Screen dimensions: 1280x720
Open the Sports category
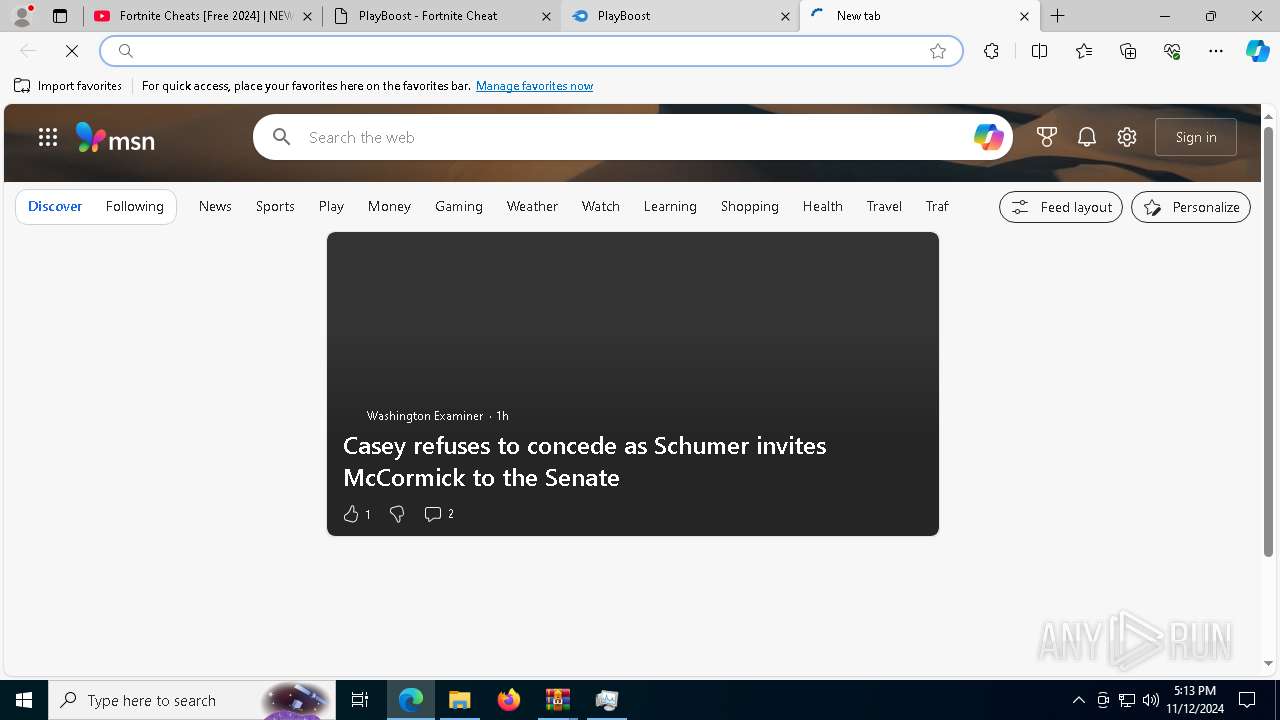tap(275, 206)
